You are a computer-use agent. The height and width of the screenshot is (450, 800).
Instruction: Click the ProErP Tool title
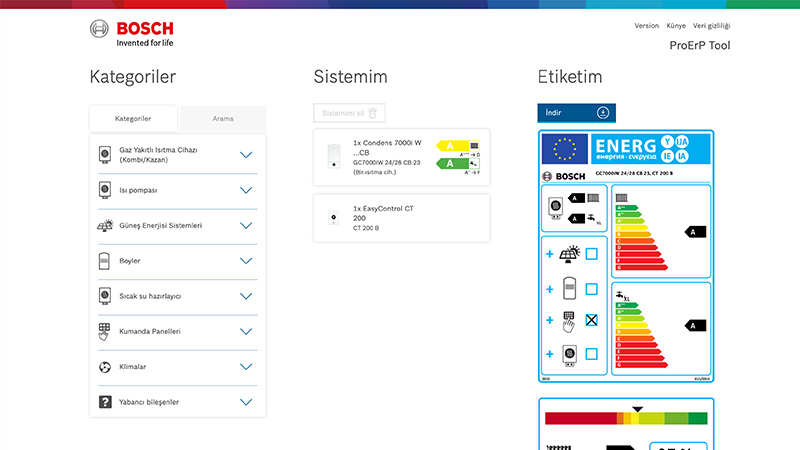point(699,45)
